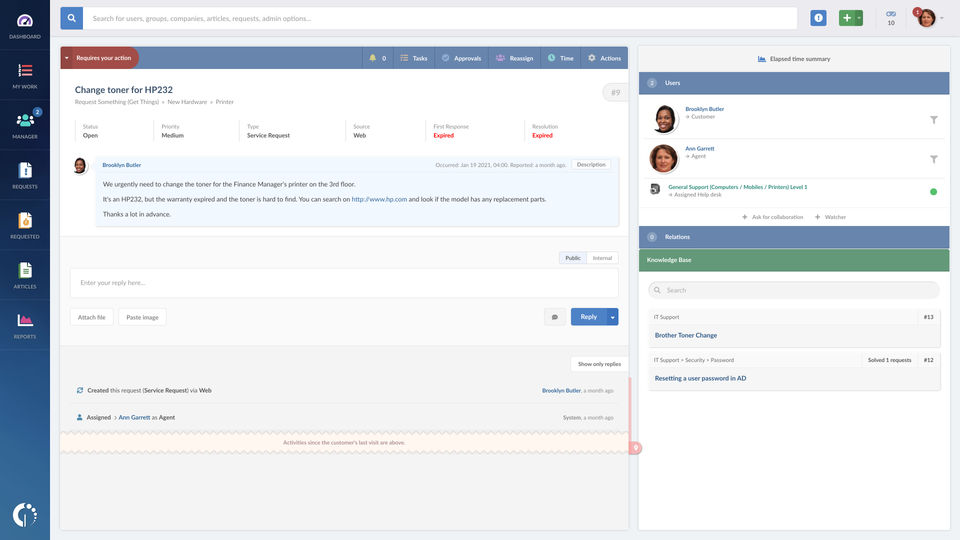Open the Dashboard sidebar icon
The height and width of the screenshot is (540, 960).
click(x=24, y=26)
